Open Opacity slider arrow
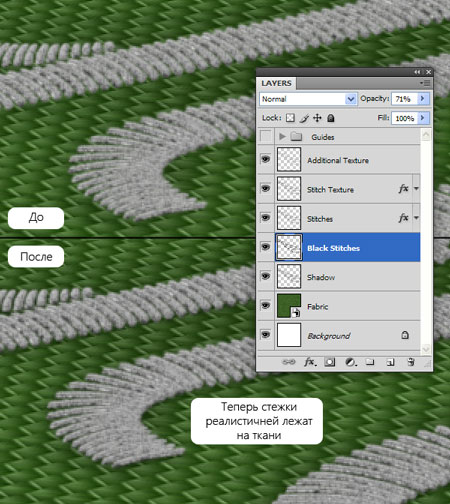 click(423, 99)
